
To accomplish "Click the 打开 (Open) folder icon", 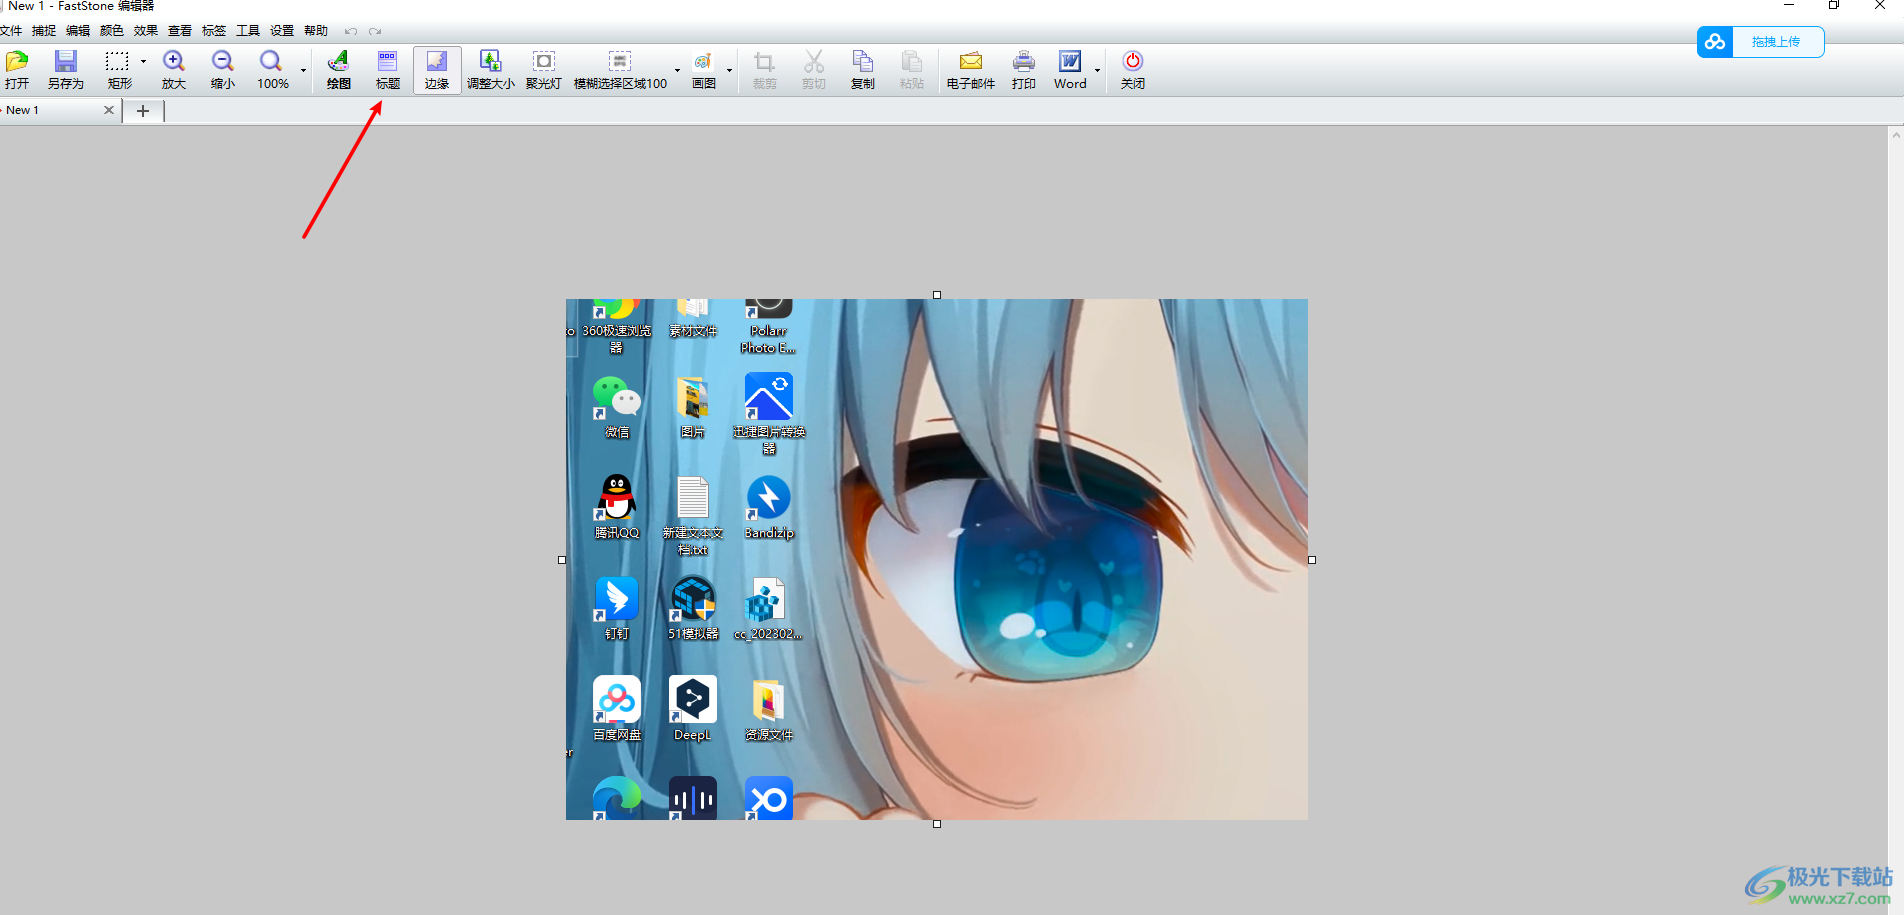I will 17,62.
